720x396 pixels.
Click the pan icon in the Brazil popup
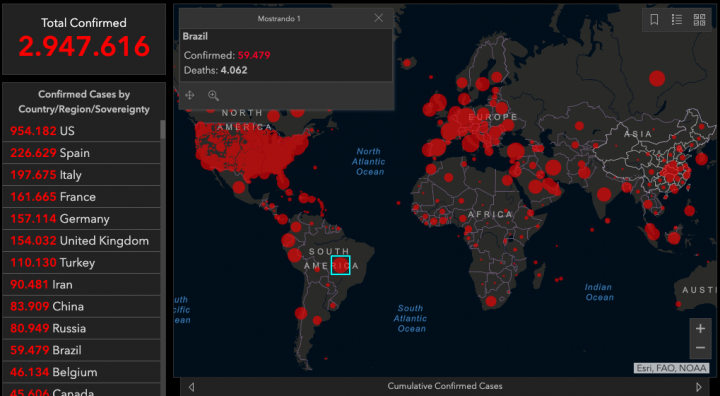click(190, 95)
